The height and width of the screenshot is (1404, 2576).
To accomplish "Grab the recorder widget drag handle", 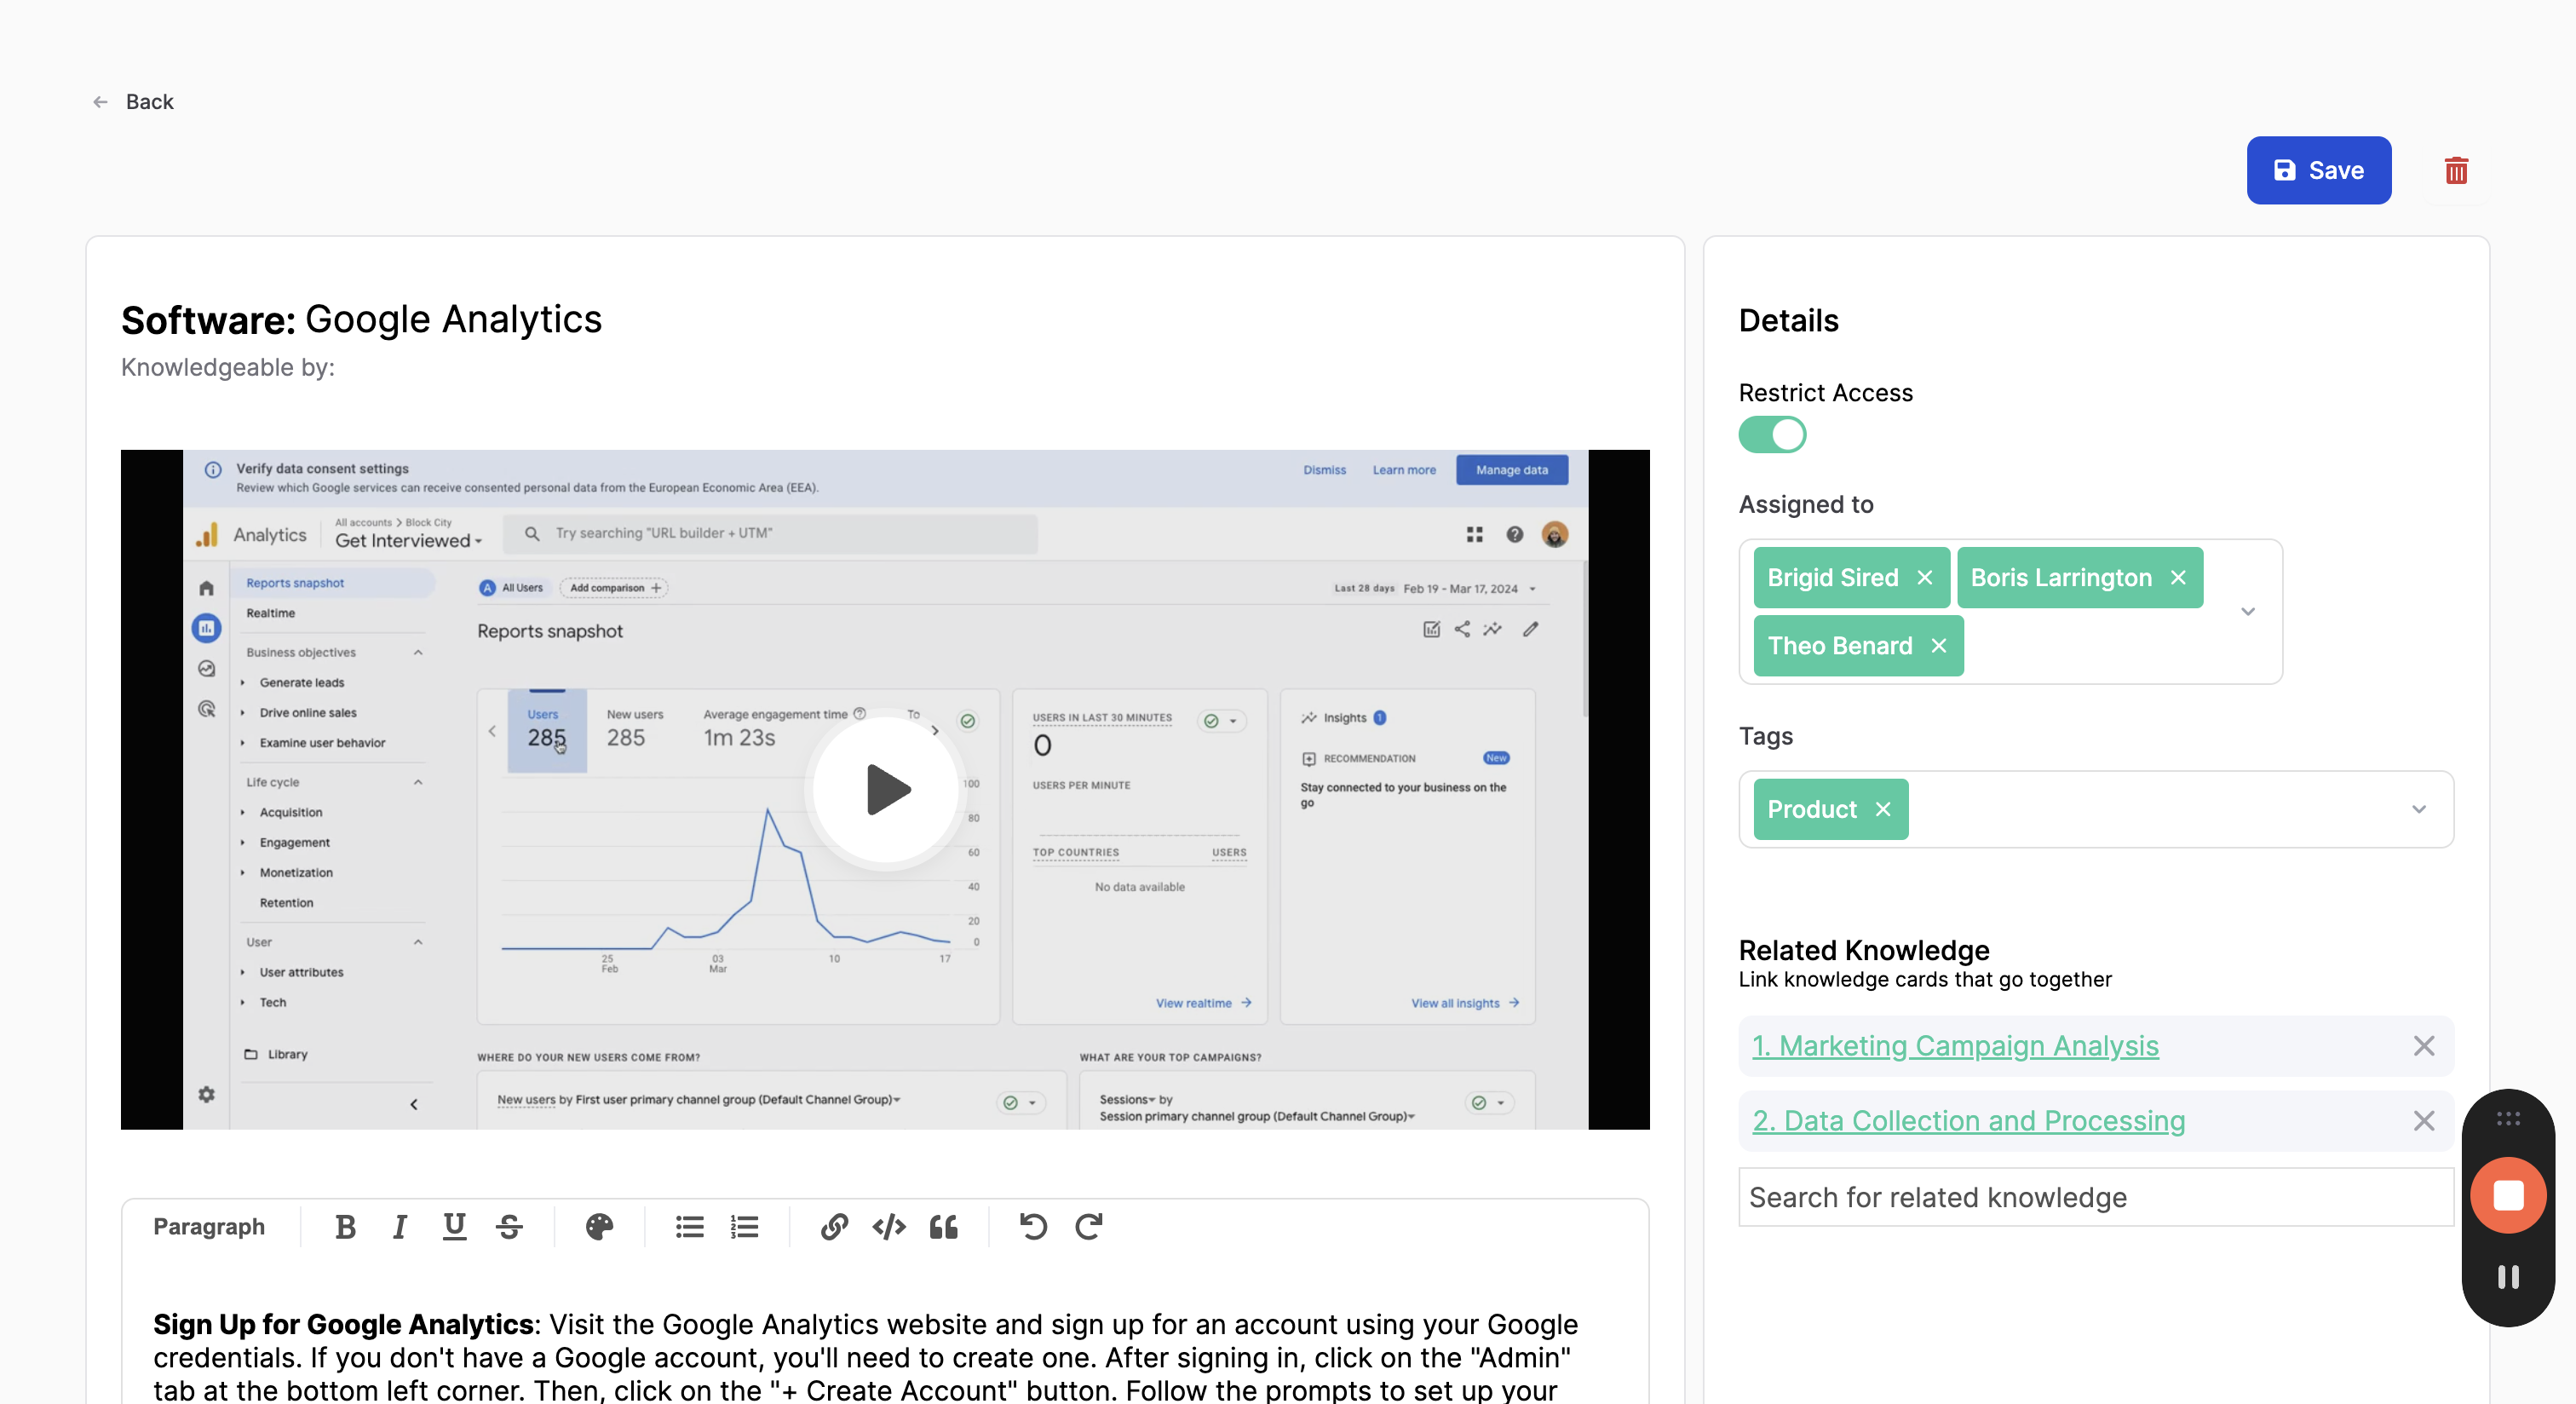I will coord(2508,1119).
